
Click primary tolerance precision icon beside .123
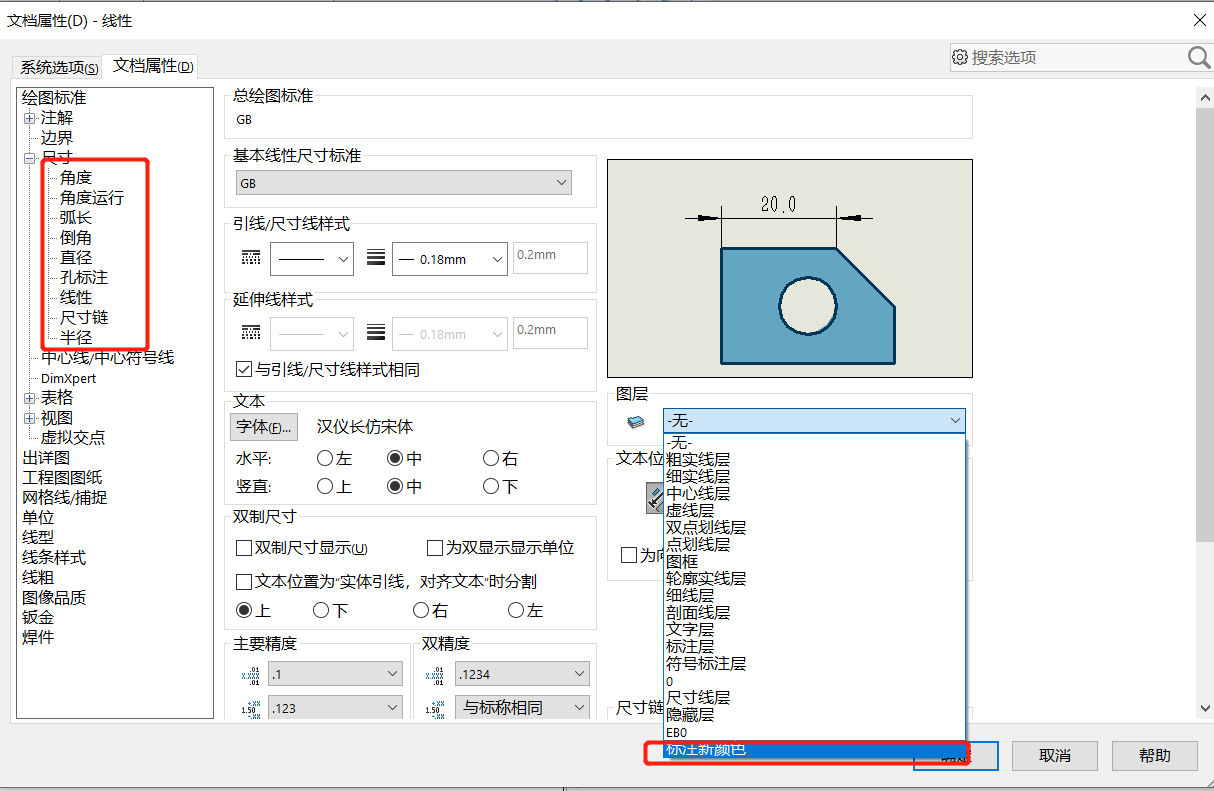[x=250, y=709]
